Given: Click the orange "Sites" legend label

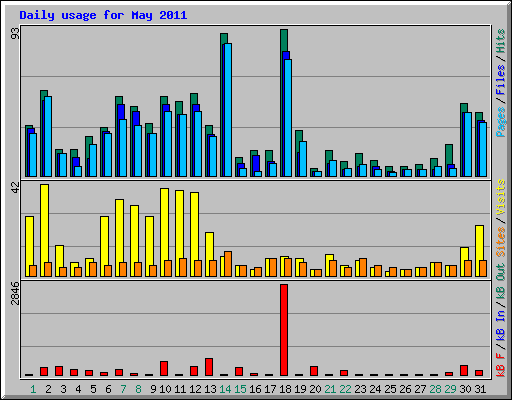Looking at the screenshot, I should point(501,242).
